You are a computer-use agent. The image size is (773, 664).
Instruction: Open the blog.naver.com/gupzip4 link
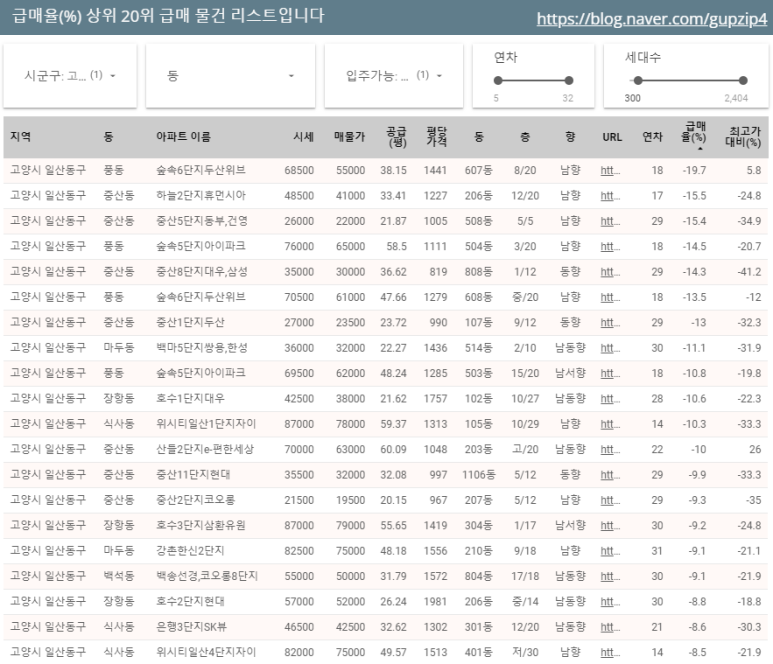pyautogui.click(x=652, y=19)
